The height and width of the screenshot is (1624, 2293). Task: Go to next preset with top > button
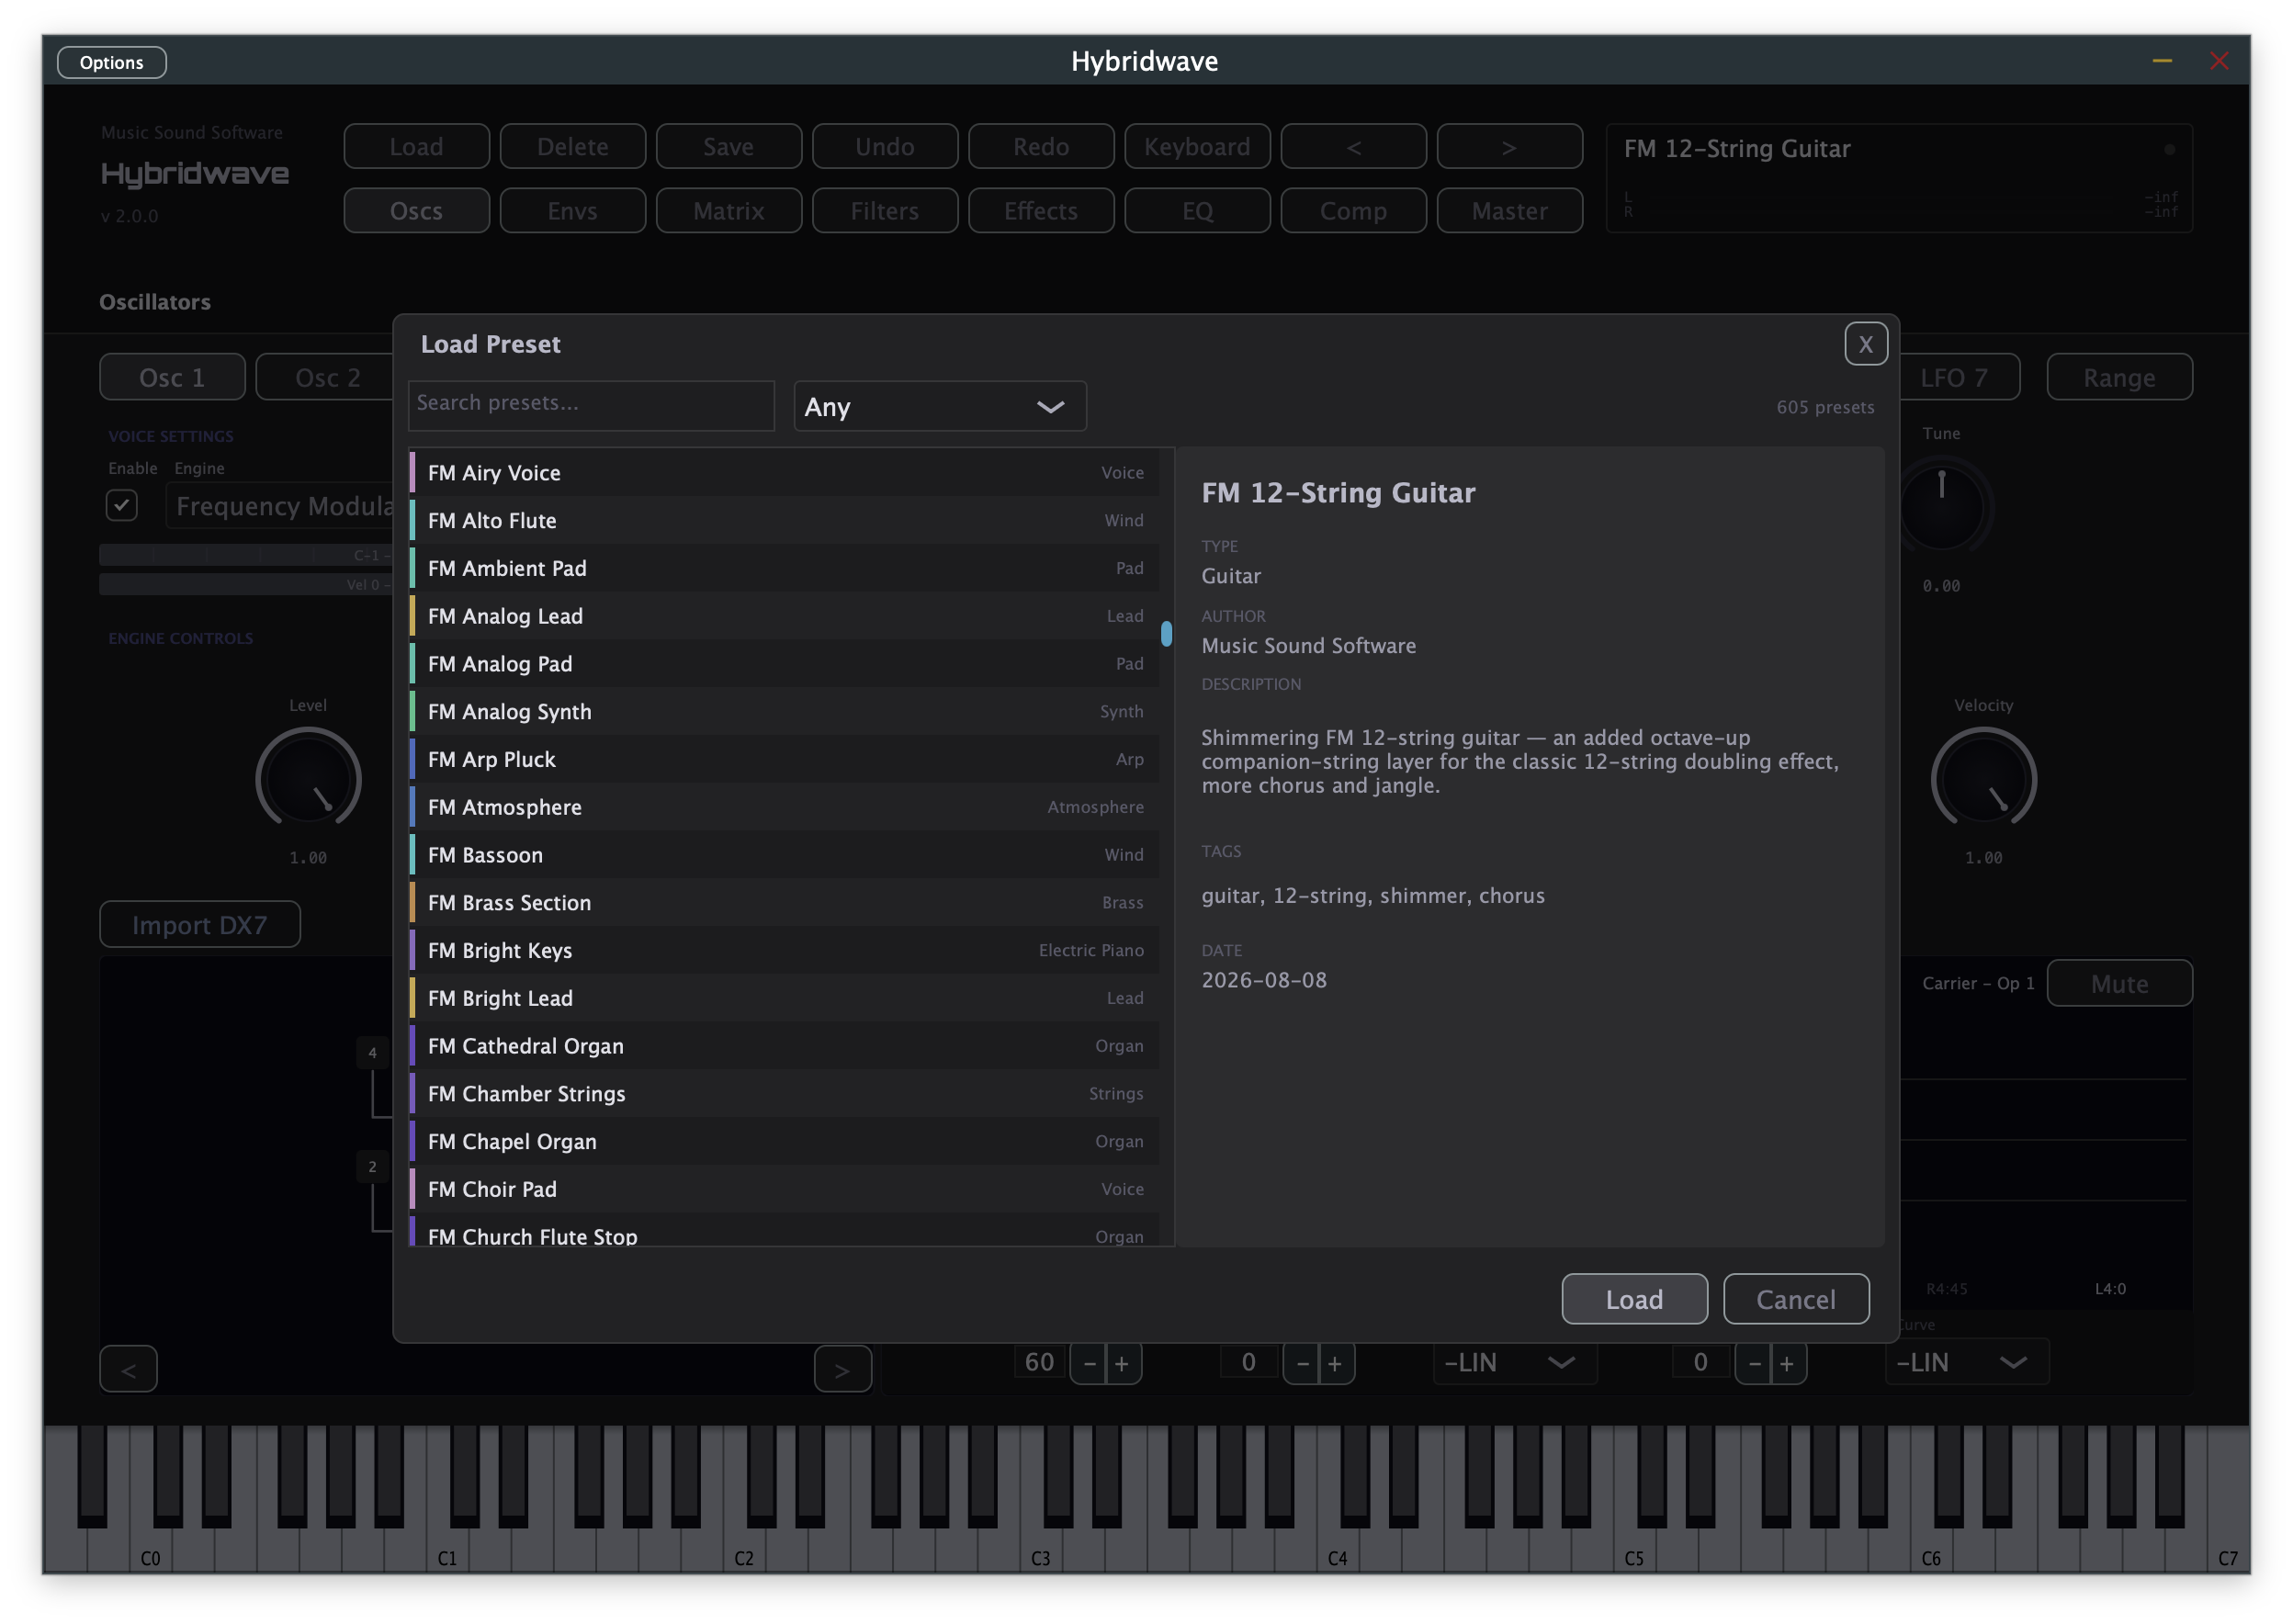point(1509,147)
